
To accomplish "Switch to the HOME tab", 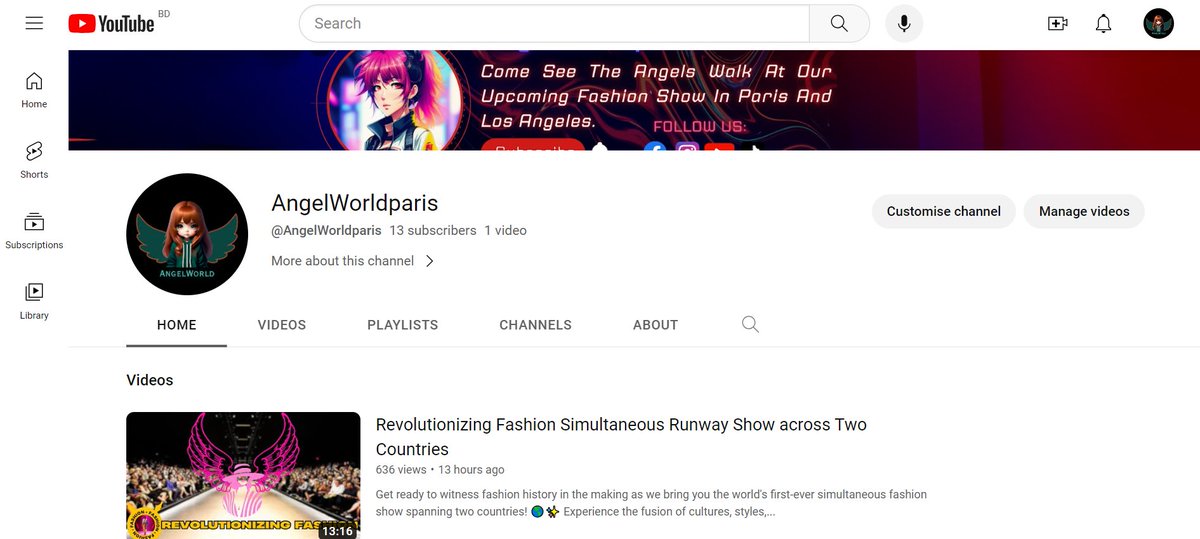I will click(x=177, y=325).
